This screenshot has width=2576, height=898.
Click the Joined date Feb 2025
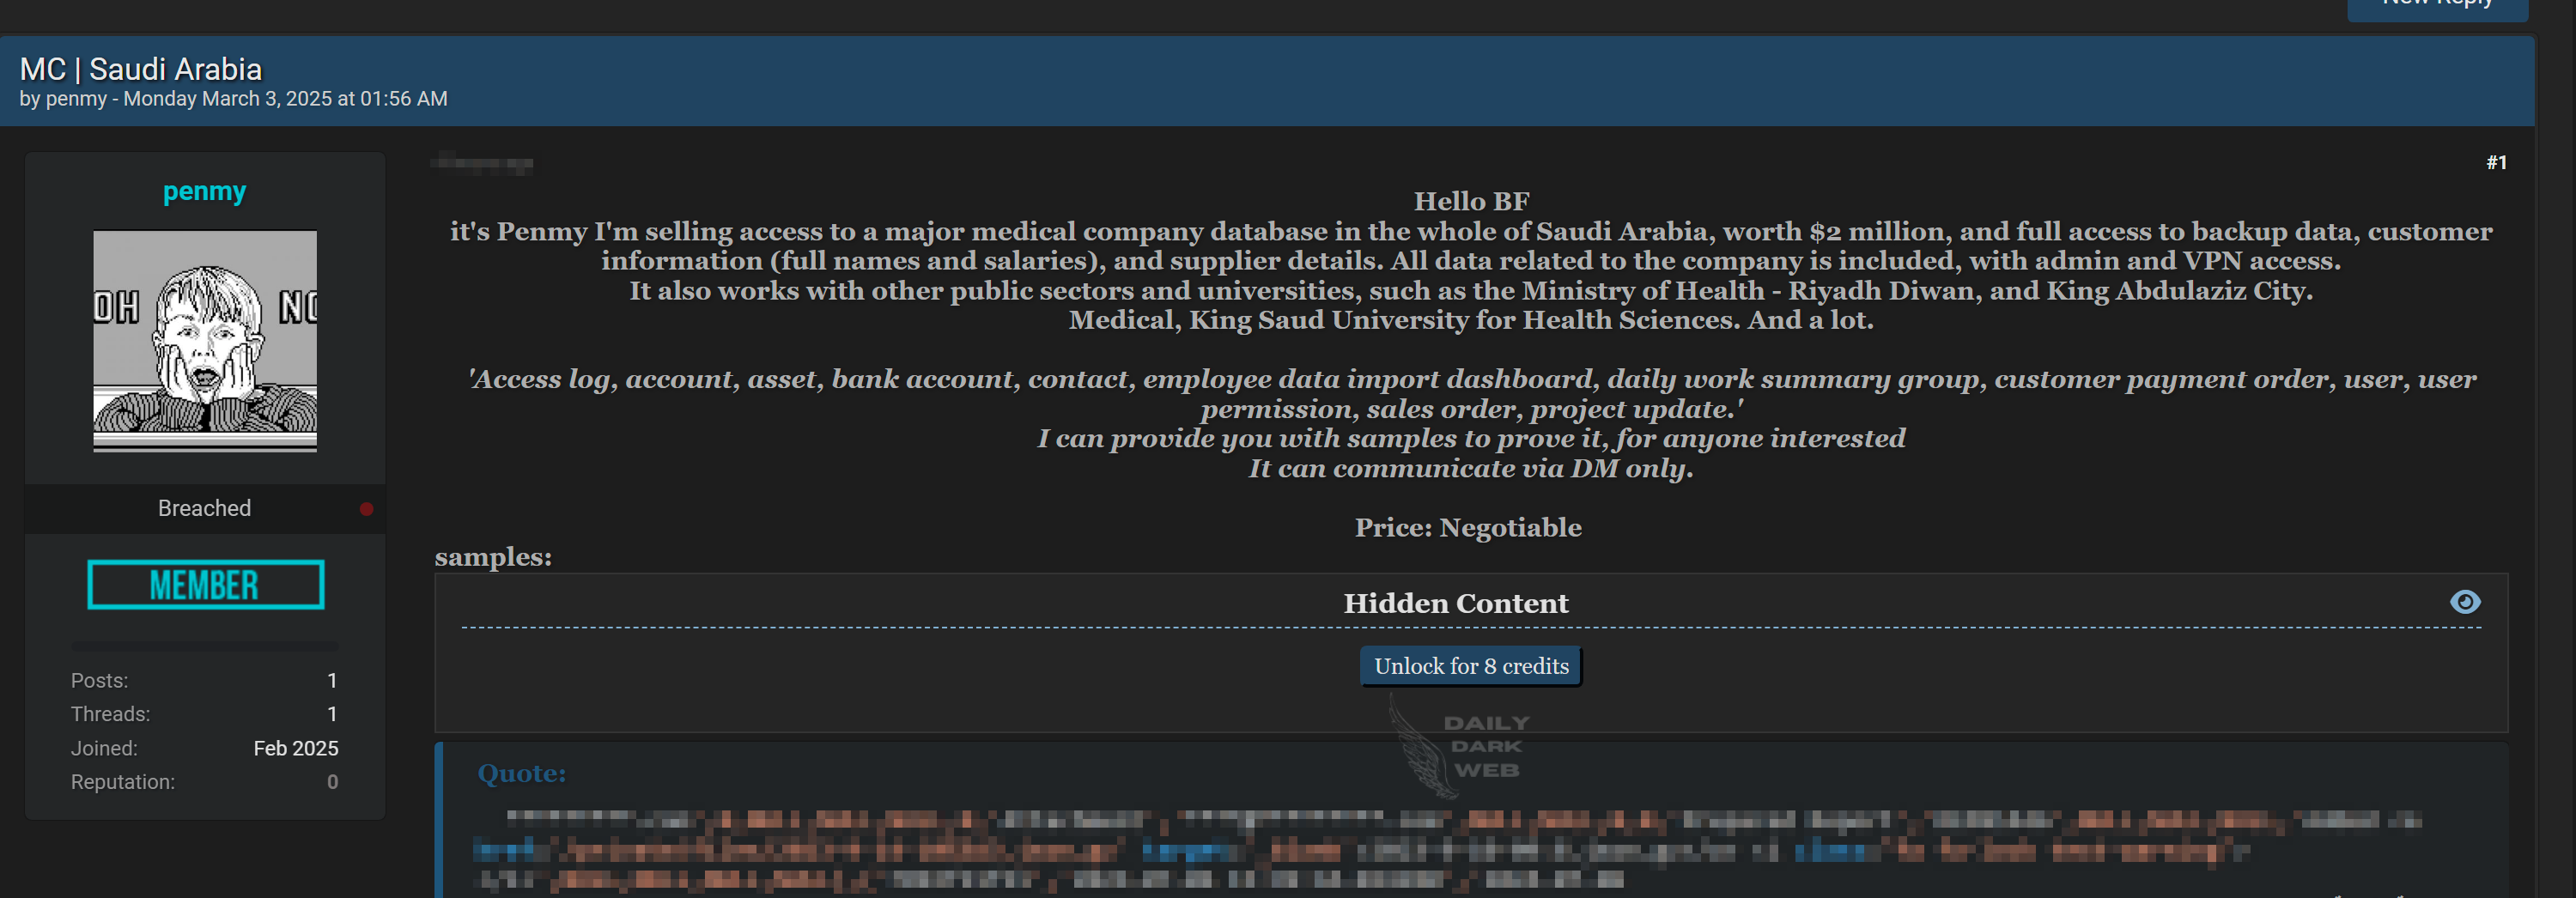click(296, 748)
